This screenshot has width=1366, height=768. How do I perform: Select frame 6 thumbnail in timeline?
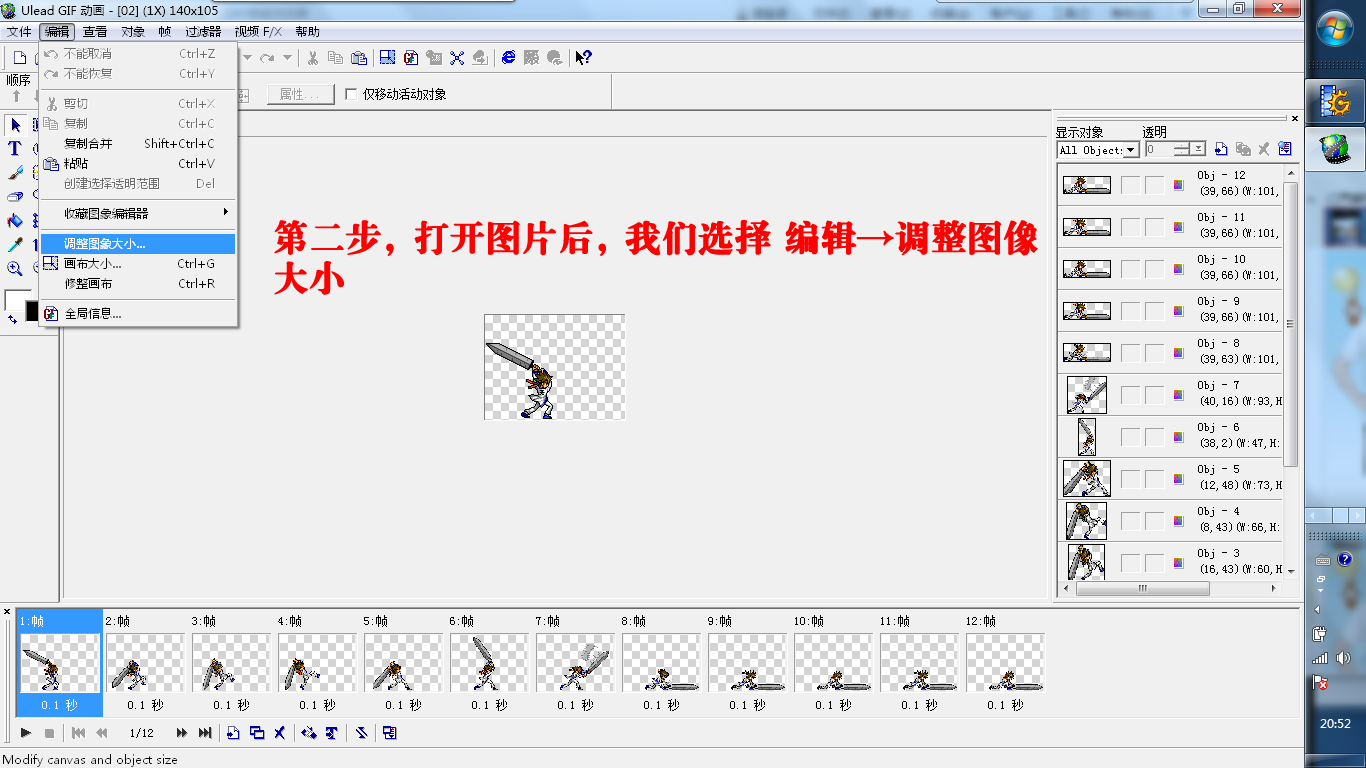coord(489,662)
